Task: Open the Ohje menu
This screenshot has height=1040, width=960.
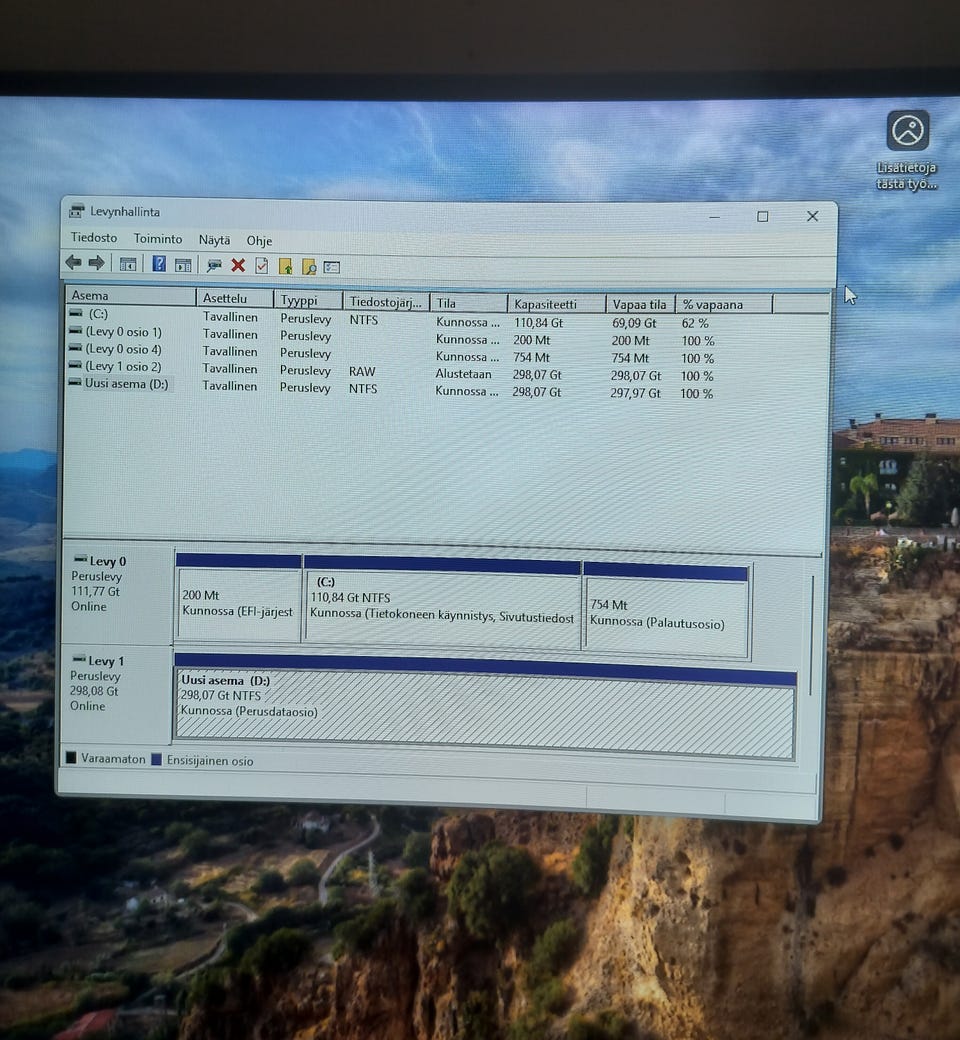Action: coord(259,241)
